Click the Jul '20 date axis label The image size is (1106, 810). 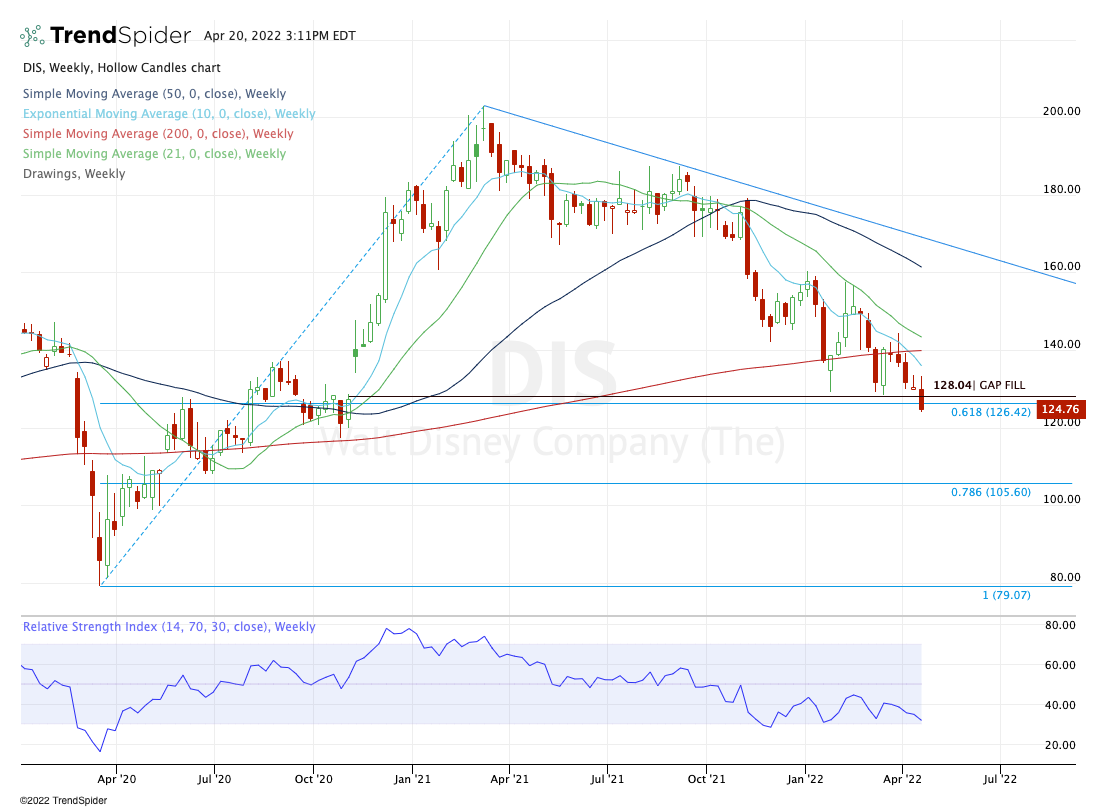pyautogui.click(x=214, y=779)
